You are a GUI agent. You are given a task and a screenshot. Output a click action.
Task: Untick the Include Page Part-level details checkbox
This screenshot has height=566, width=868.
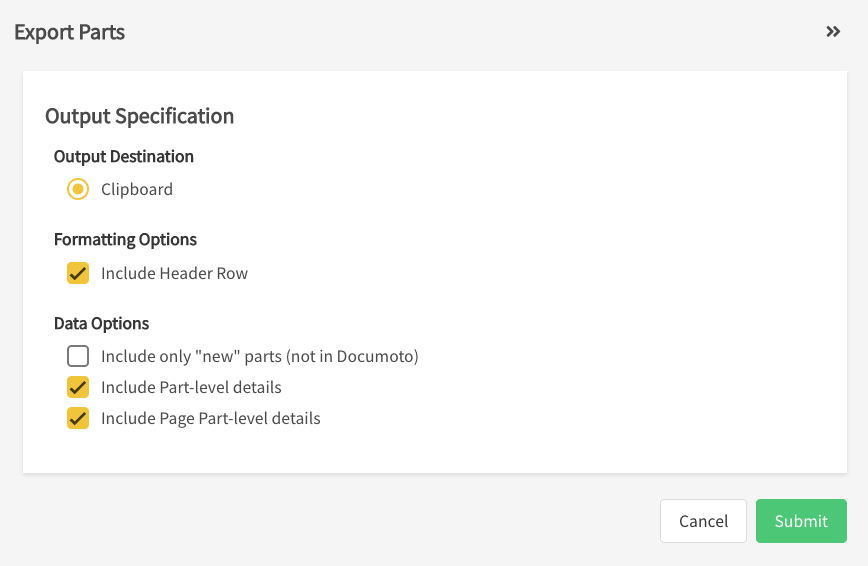coord(78,418)
